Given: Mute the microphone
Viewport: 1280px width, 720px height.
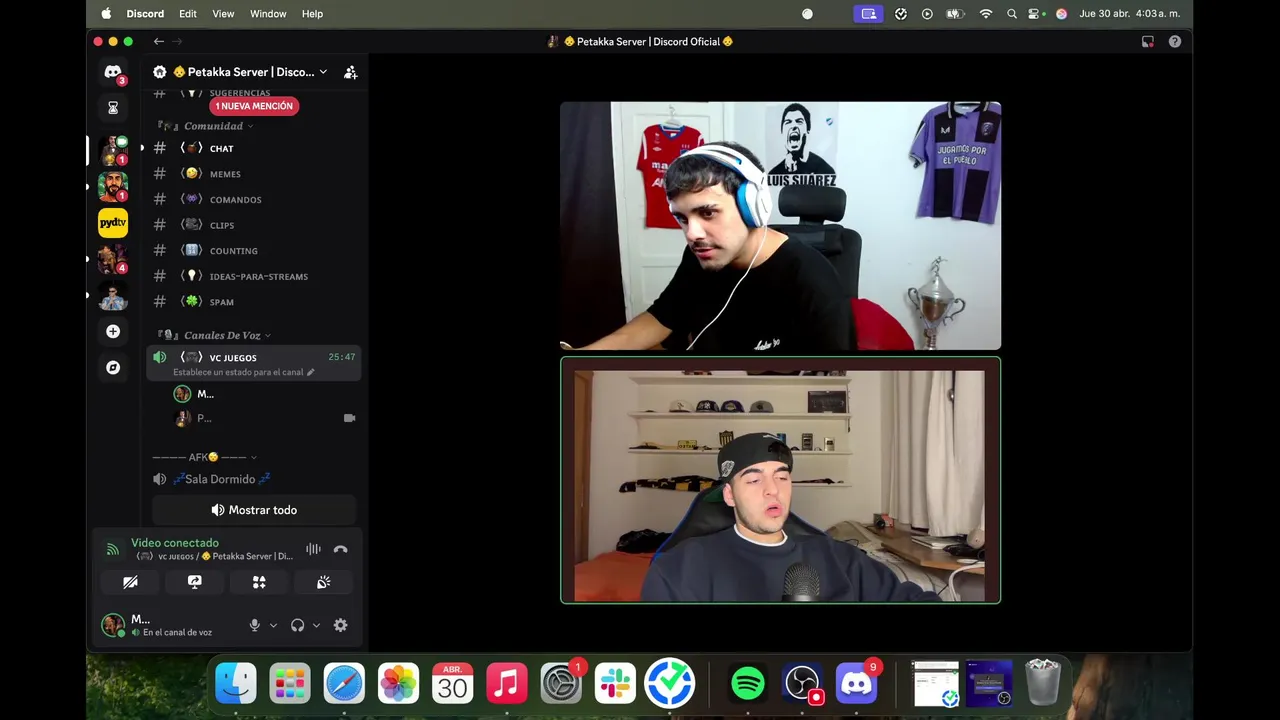Looking at the screenshot, I should tap(255, 625).
